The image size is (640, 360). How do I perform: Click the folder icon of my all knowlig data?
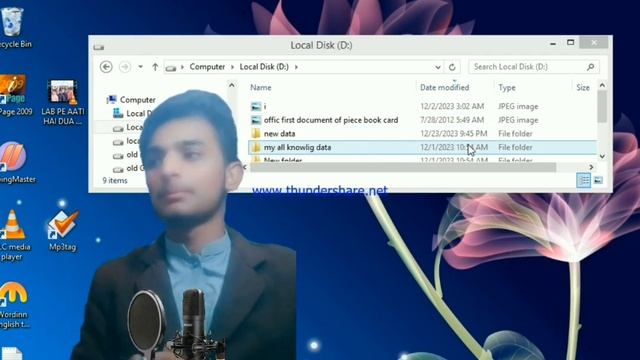[256, 147]
